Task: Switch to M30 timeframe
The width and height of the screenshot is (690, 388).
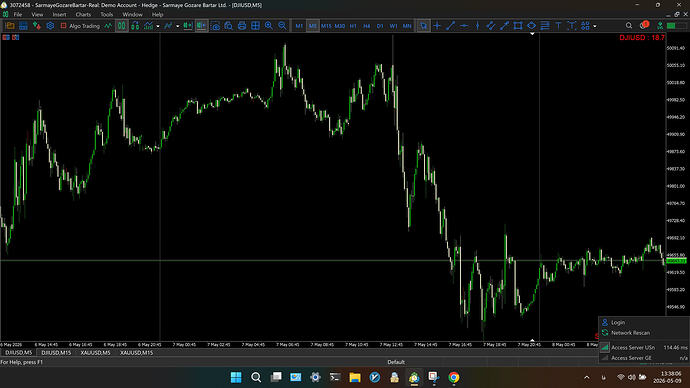Action: tap(340, 26)
